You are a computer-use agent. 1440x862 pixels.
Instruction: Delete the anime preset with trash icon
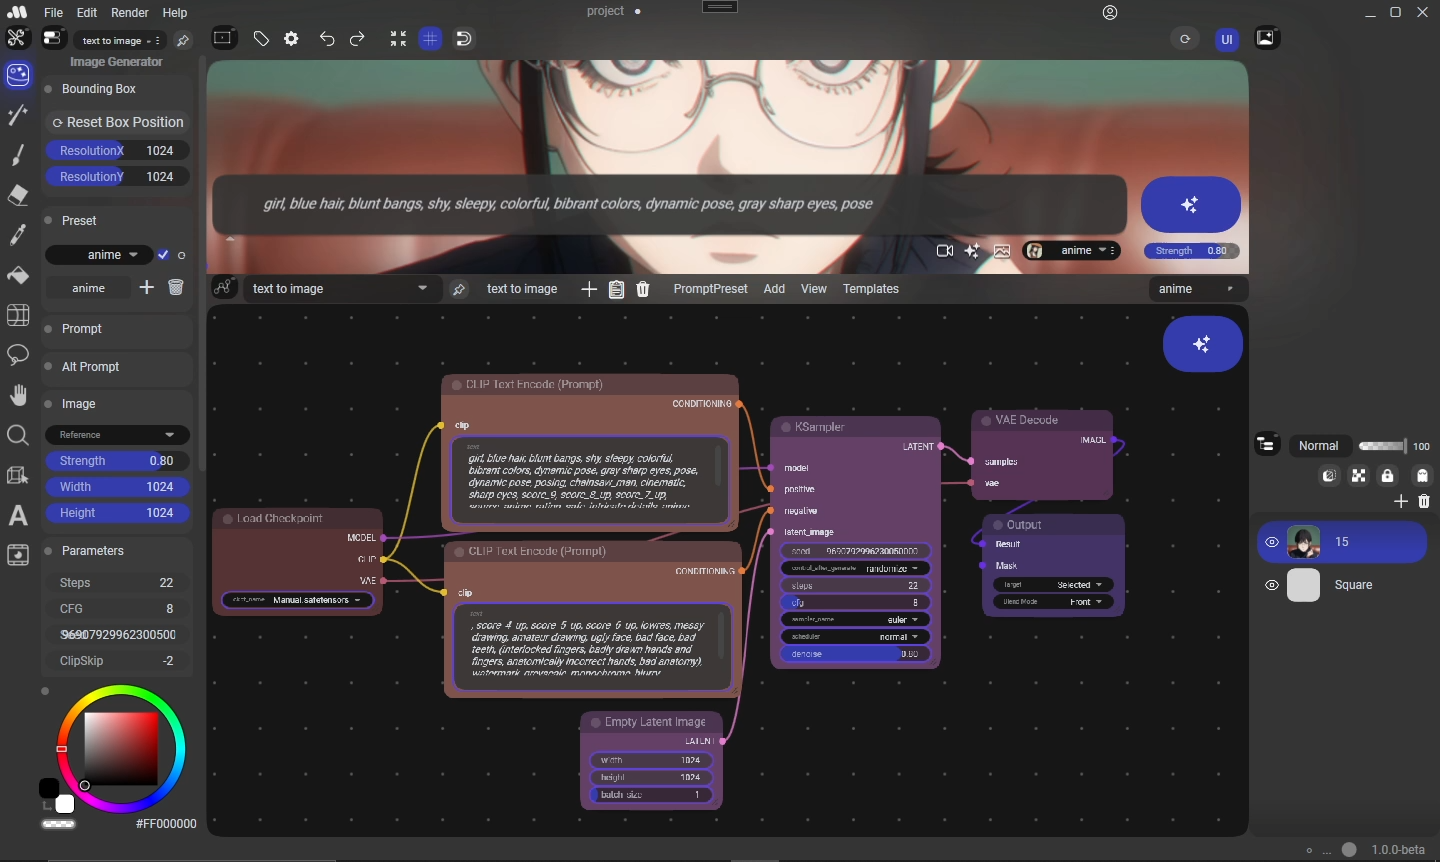point(176,288)
